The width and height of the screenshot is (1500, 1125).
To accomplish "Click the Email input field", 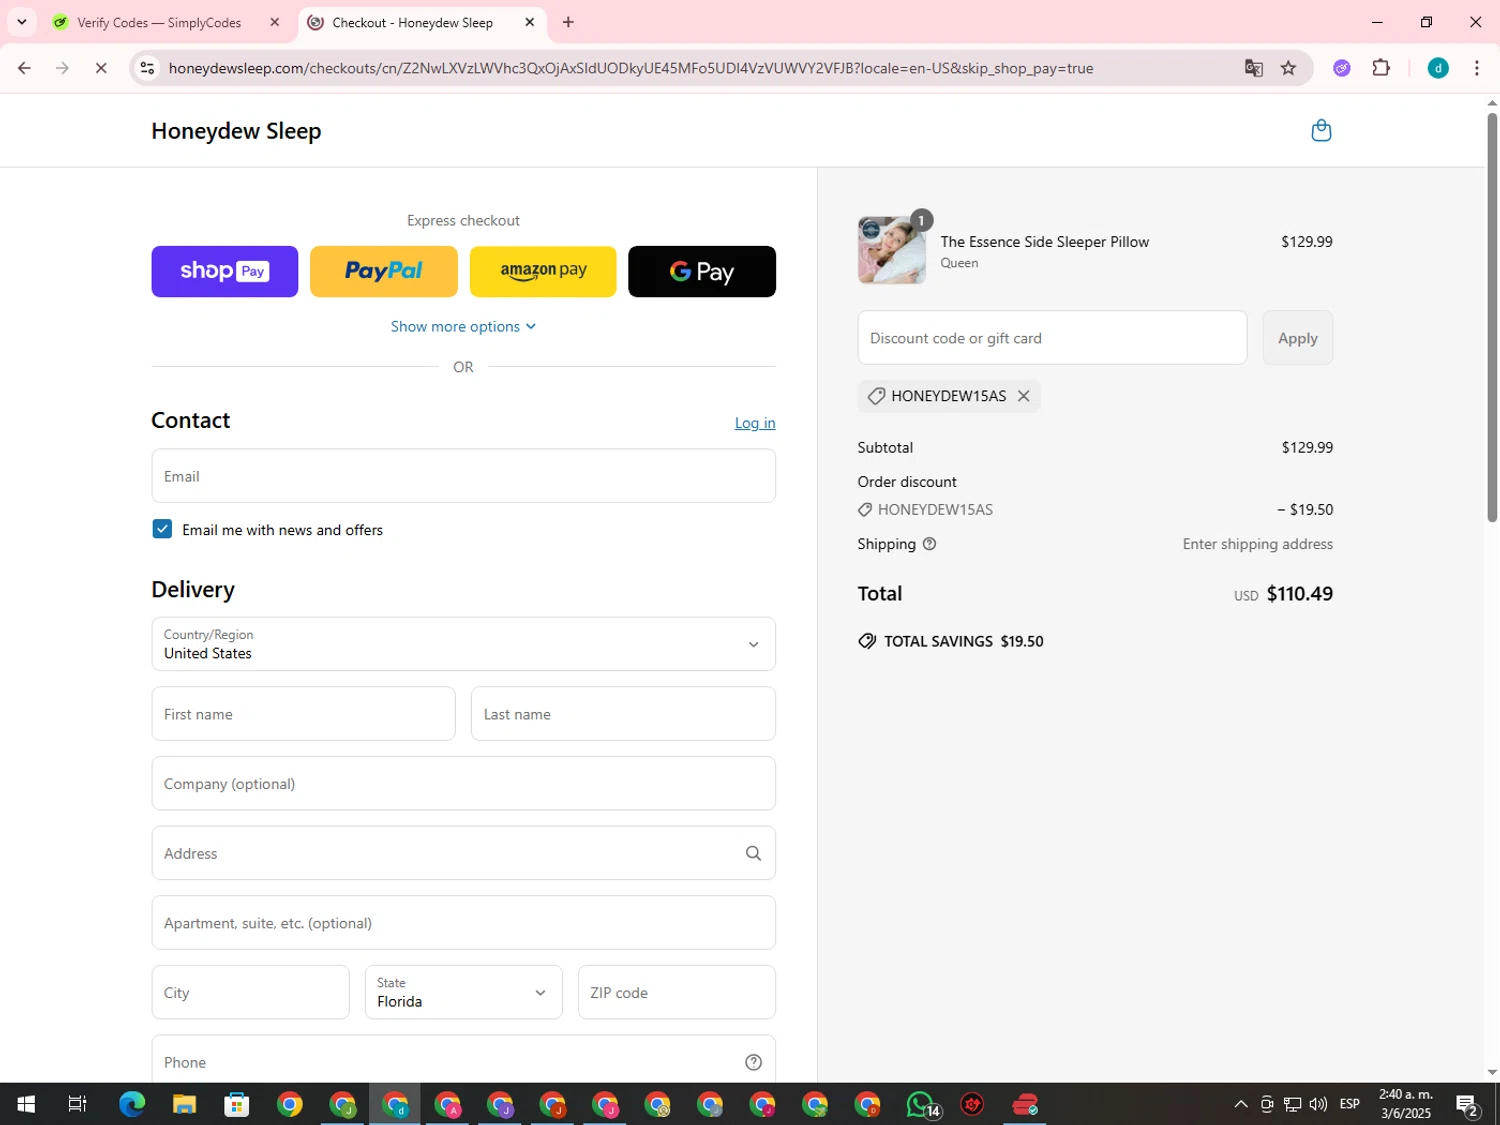I will coord(463,476).
